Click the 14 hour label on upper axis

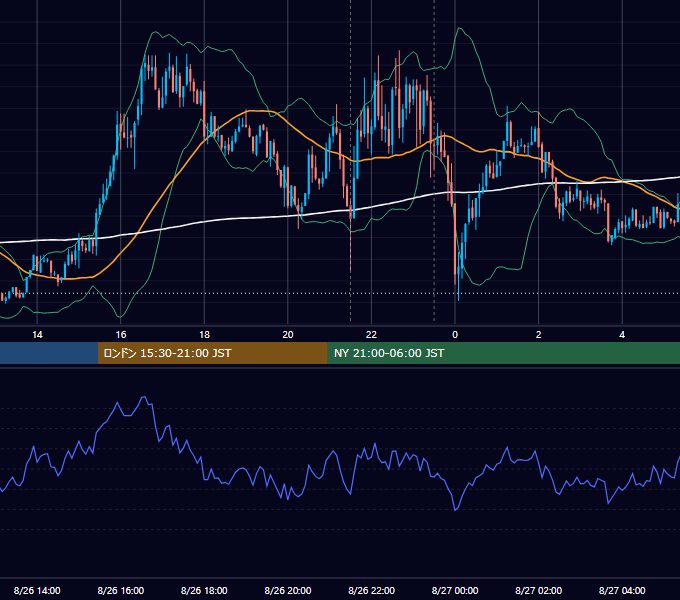click(x=37, y=335)
